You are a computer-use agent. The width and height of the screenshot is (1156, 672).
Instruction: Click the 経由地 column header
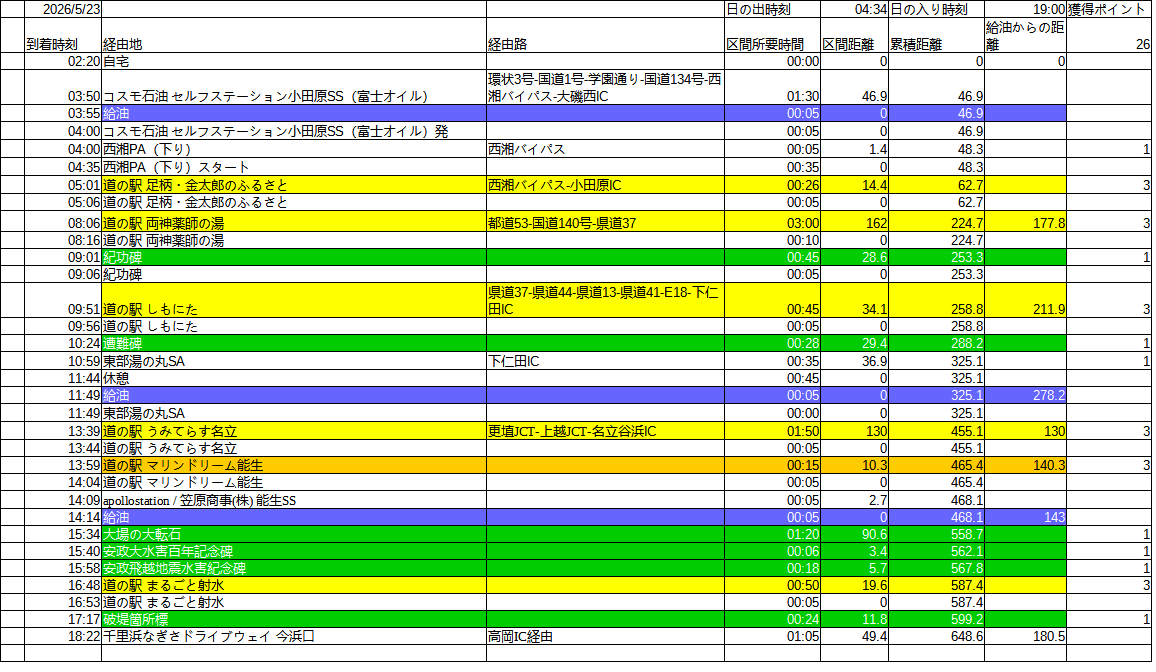pyautogui.click(x=293, y=35)
